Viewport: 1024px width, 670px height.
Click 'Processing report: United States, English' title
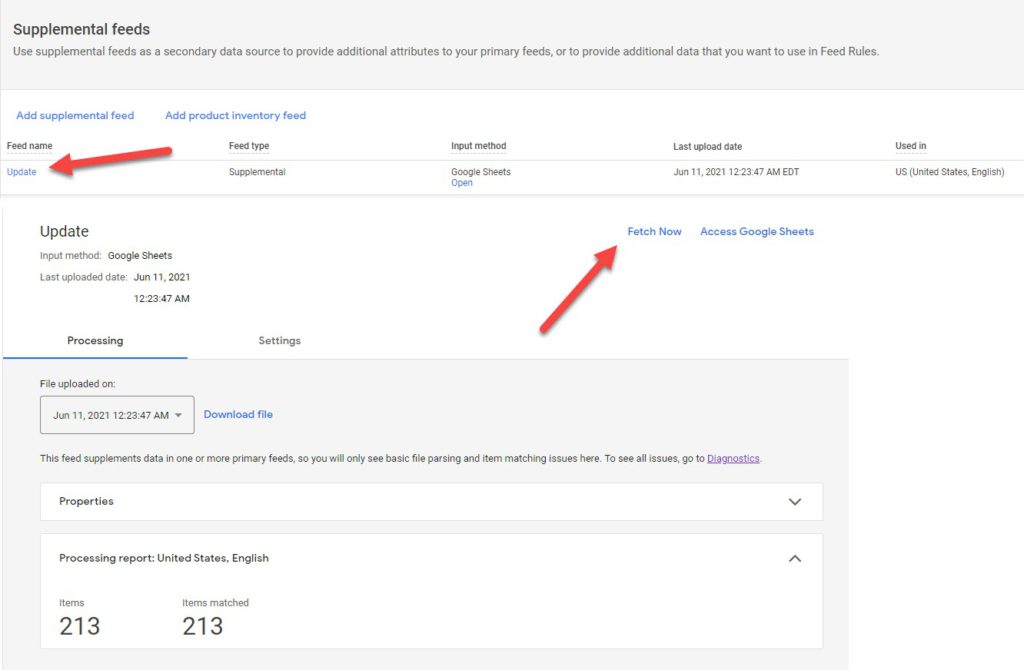pyautogui.click(x=164, y=558)
